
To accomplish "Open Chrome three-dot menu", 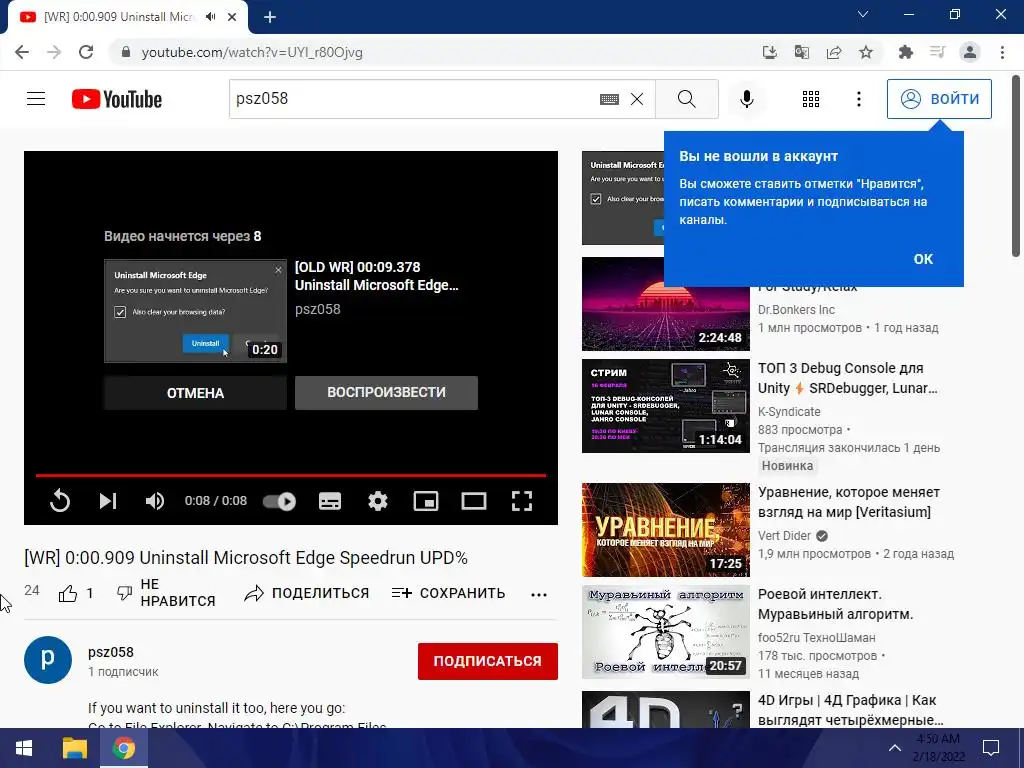I will pos(1002,52).
